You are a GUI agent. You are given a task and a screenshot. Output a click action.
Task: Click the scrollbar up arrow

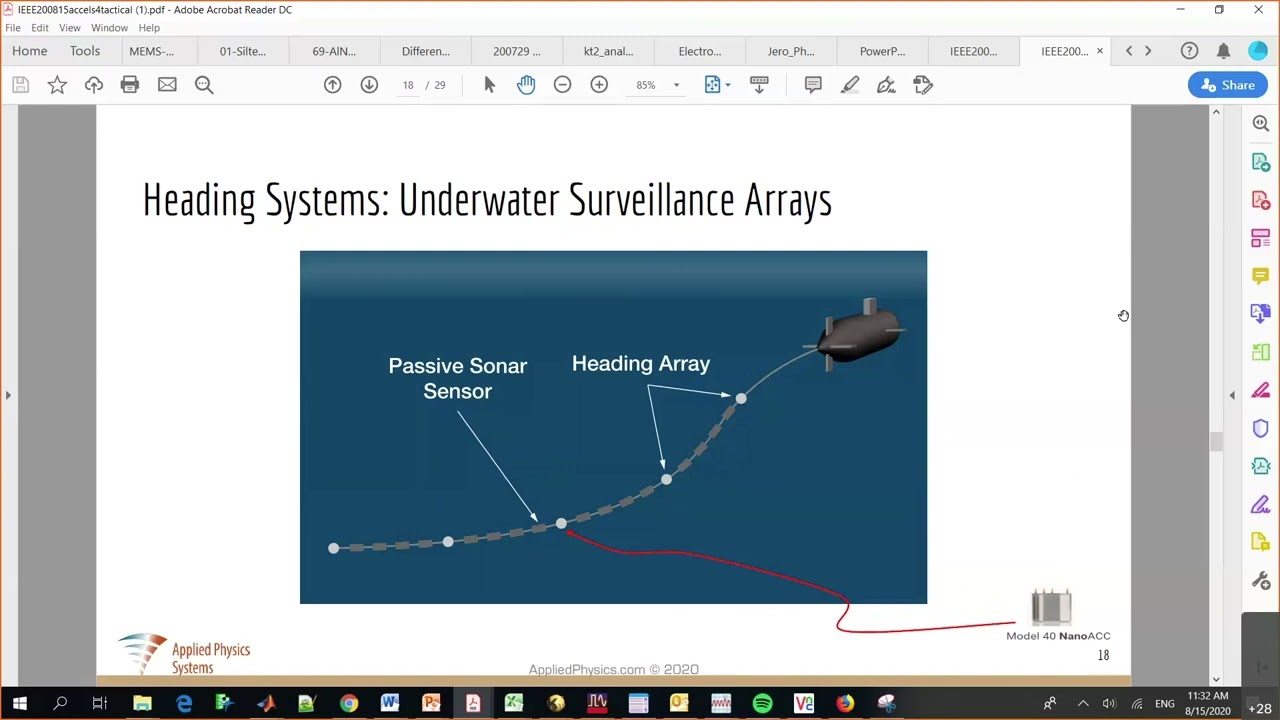(x=1216, y=112)
